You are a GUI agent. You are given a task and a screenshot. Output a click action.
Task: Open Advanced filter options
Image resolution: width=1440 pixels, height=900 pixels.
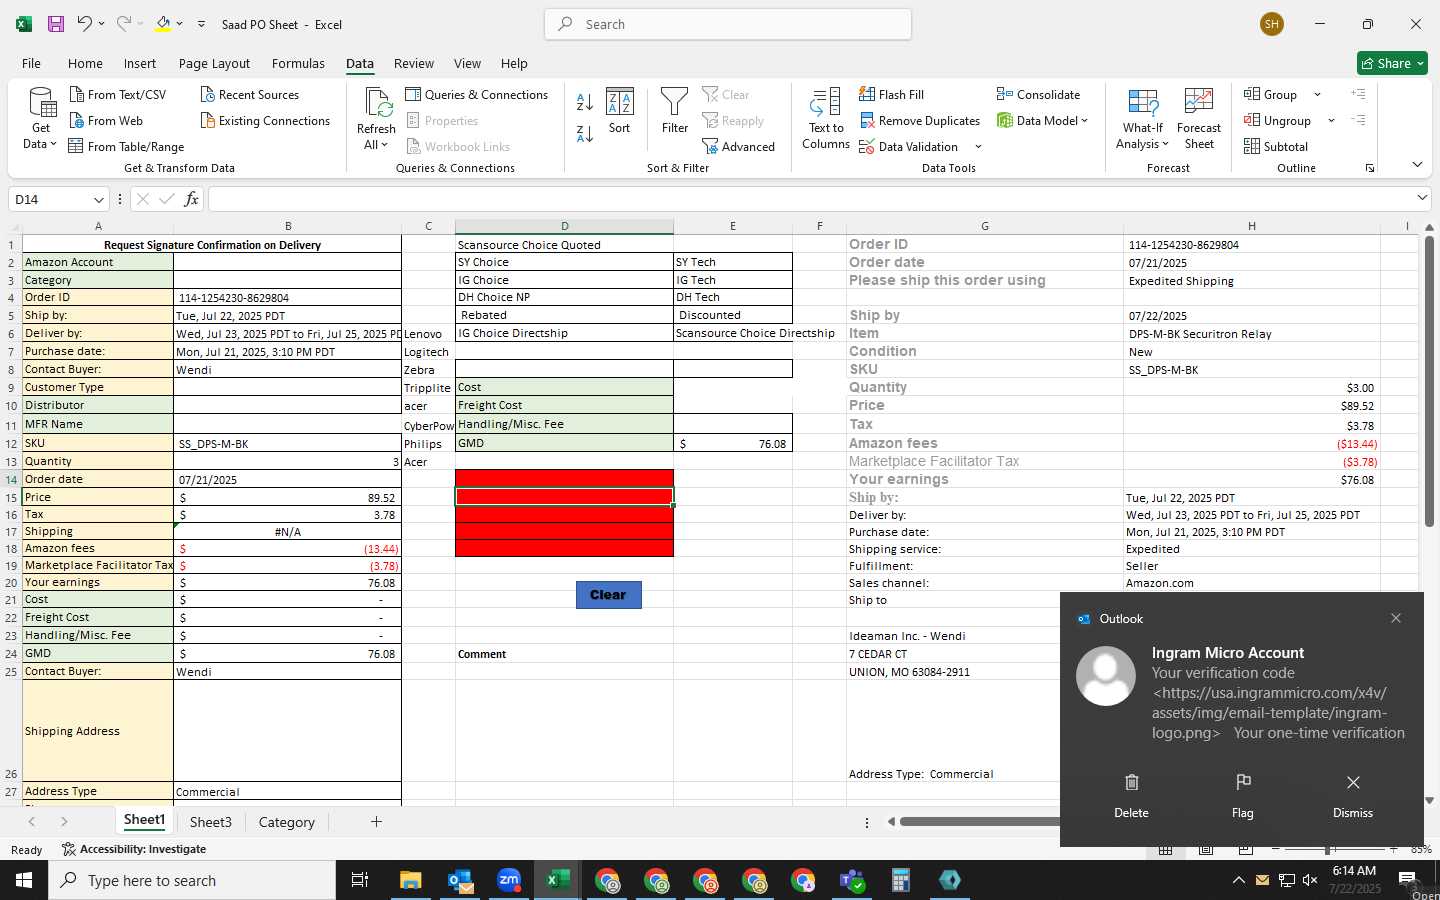coord(739,146)
